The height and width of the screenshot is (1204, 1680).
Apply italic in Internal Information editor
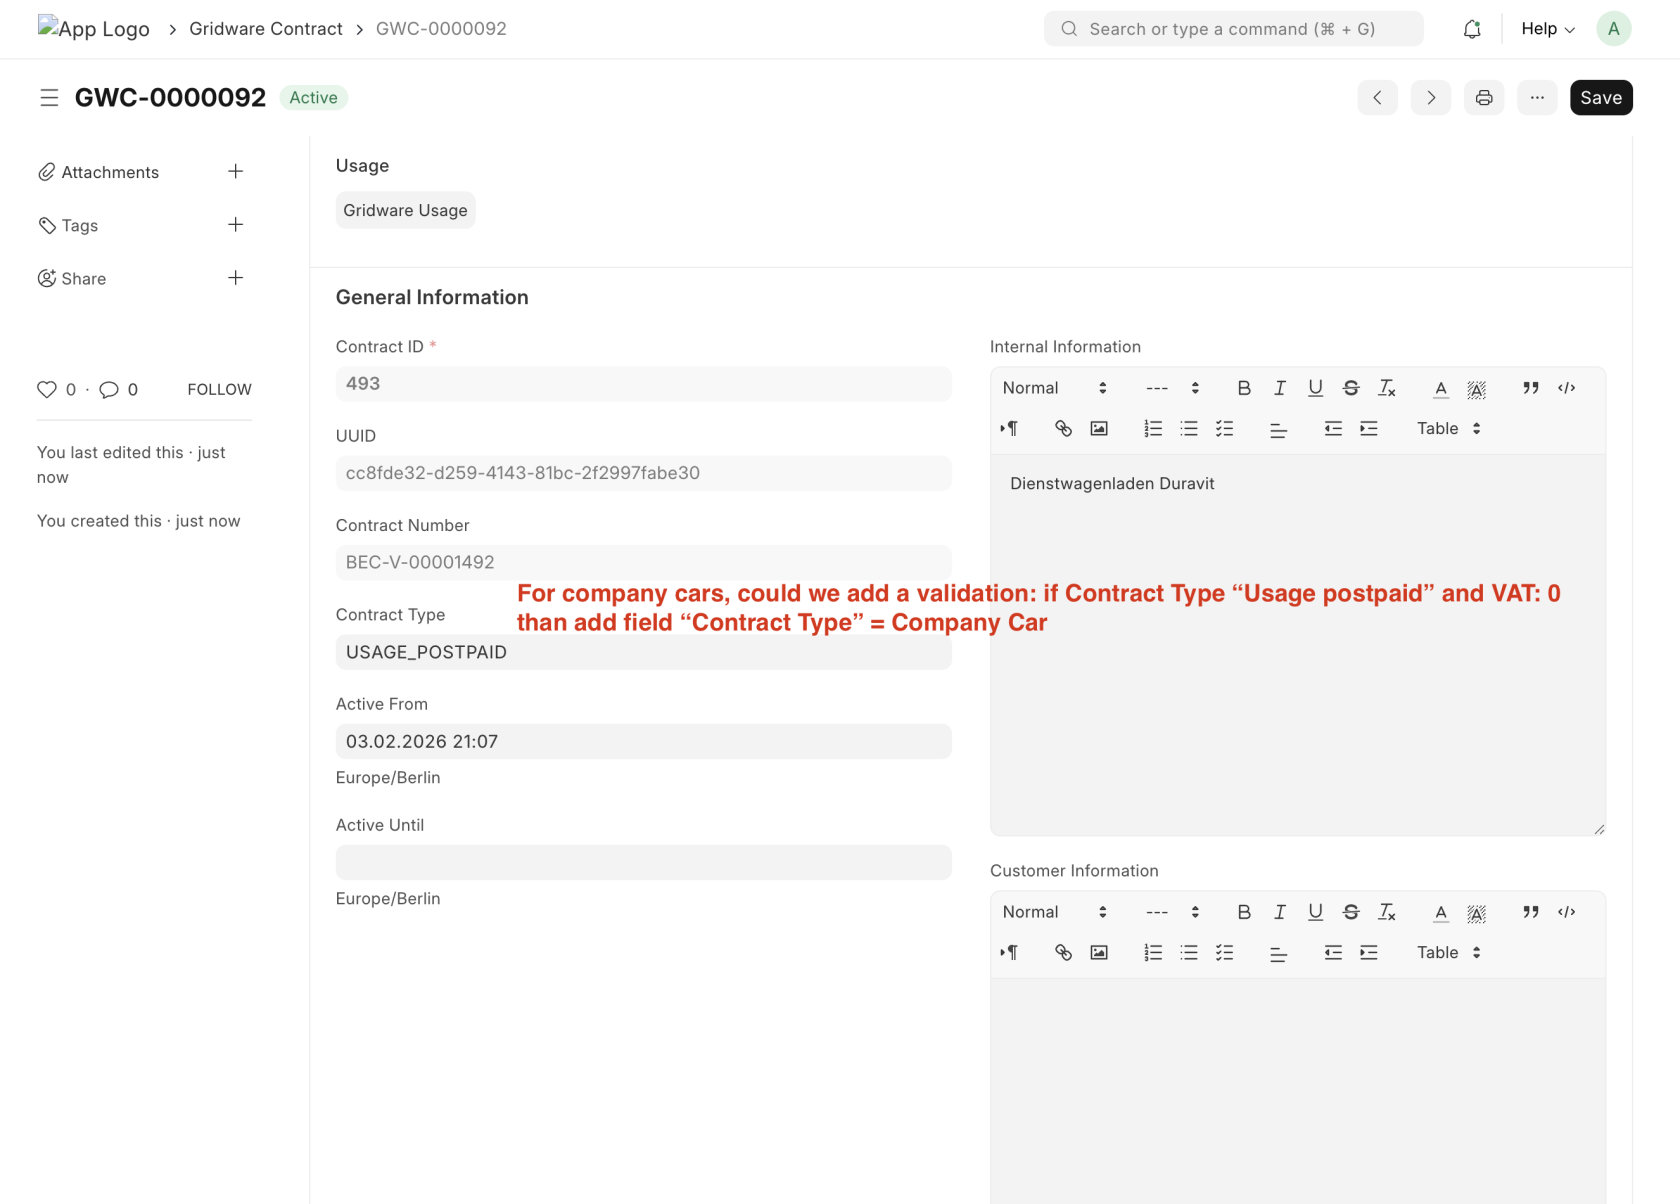click(1279, 388)
